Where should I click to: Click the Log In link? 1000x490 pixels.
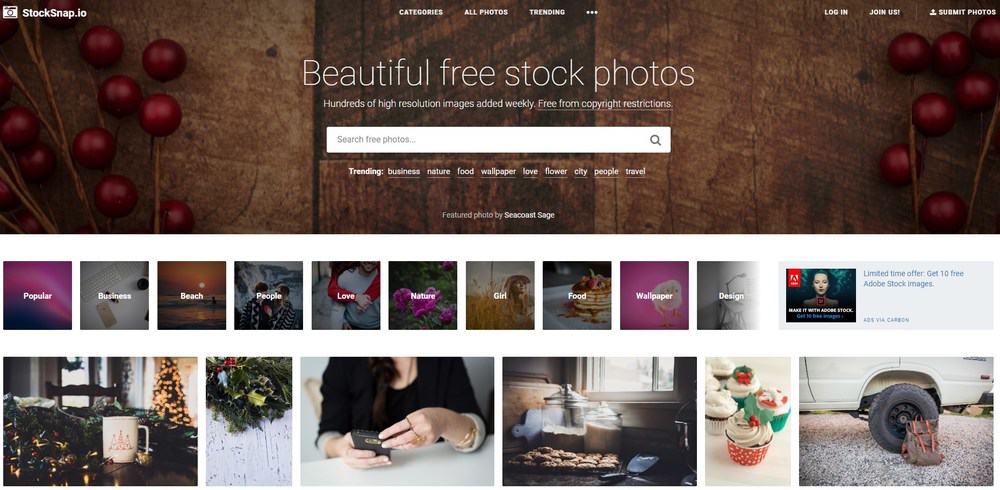[836, 12]
